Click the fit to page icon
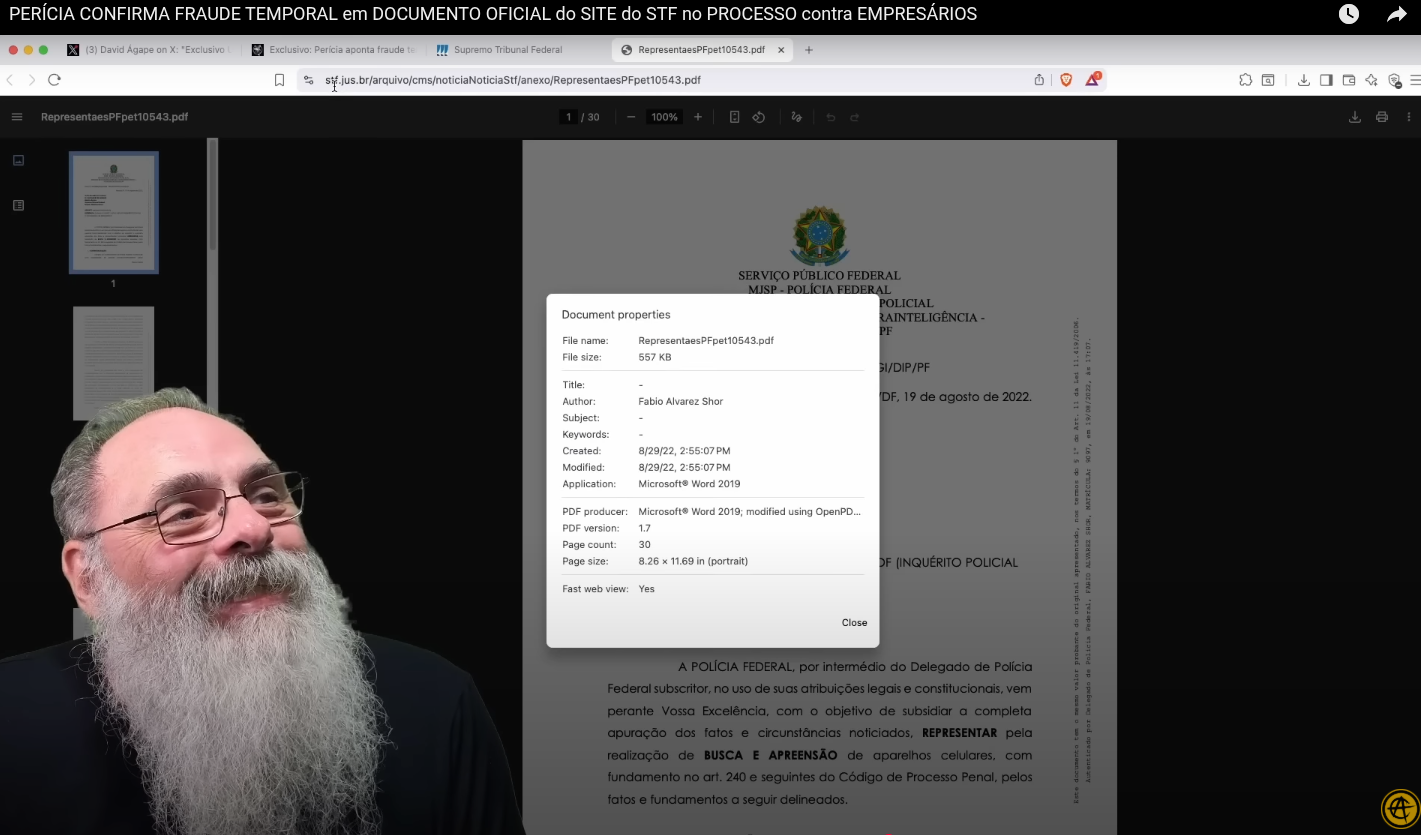1421x835 pixels. coord(734,117)
